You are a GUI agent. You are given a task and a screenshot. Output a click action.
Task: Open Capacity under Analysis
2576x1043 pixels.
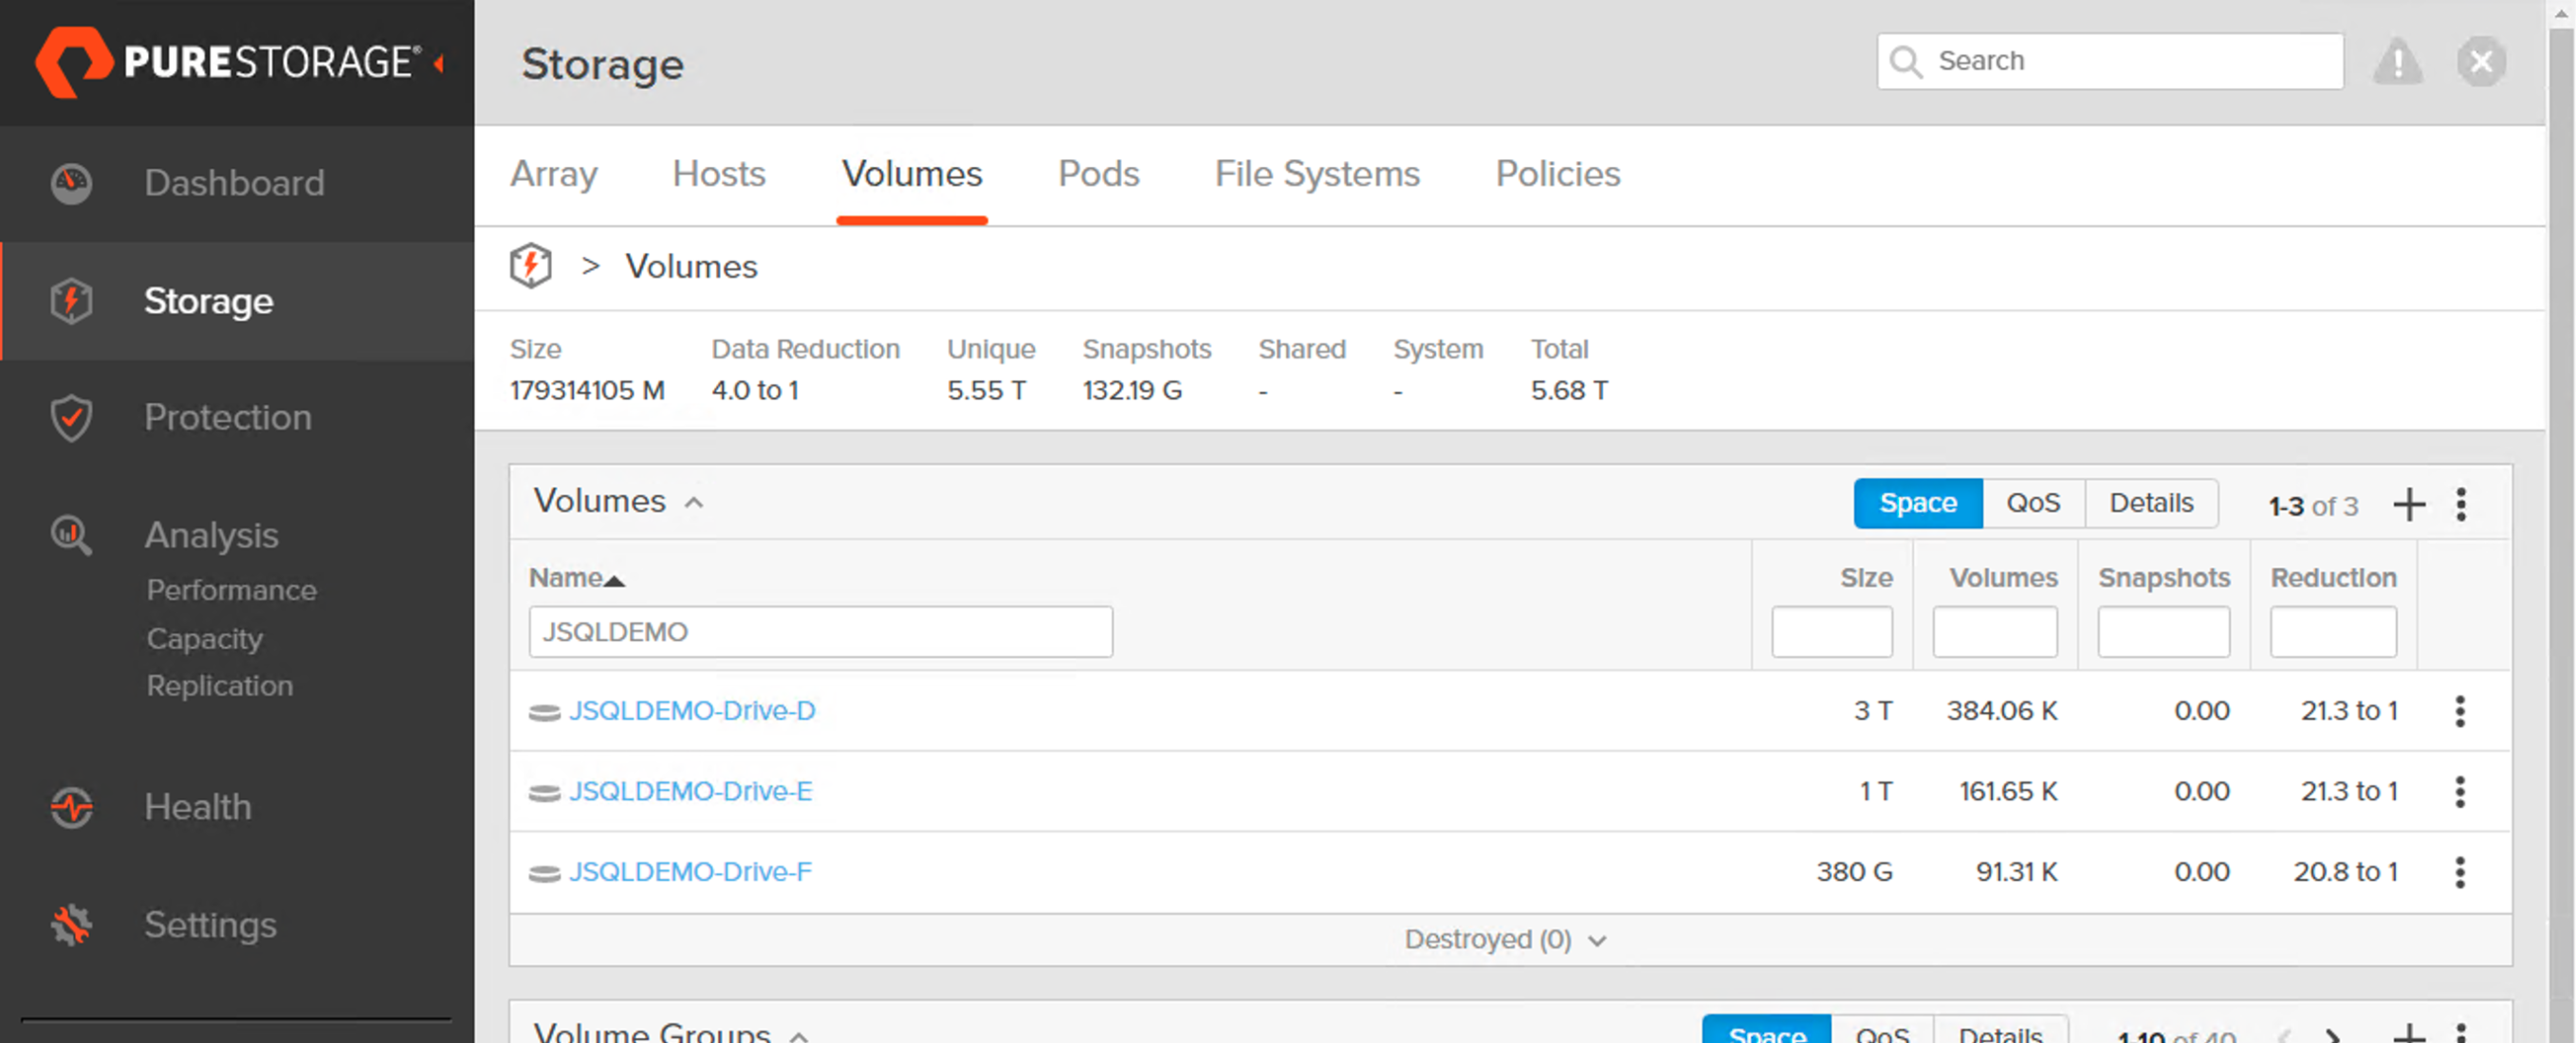pos(204,638)
